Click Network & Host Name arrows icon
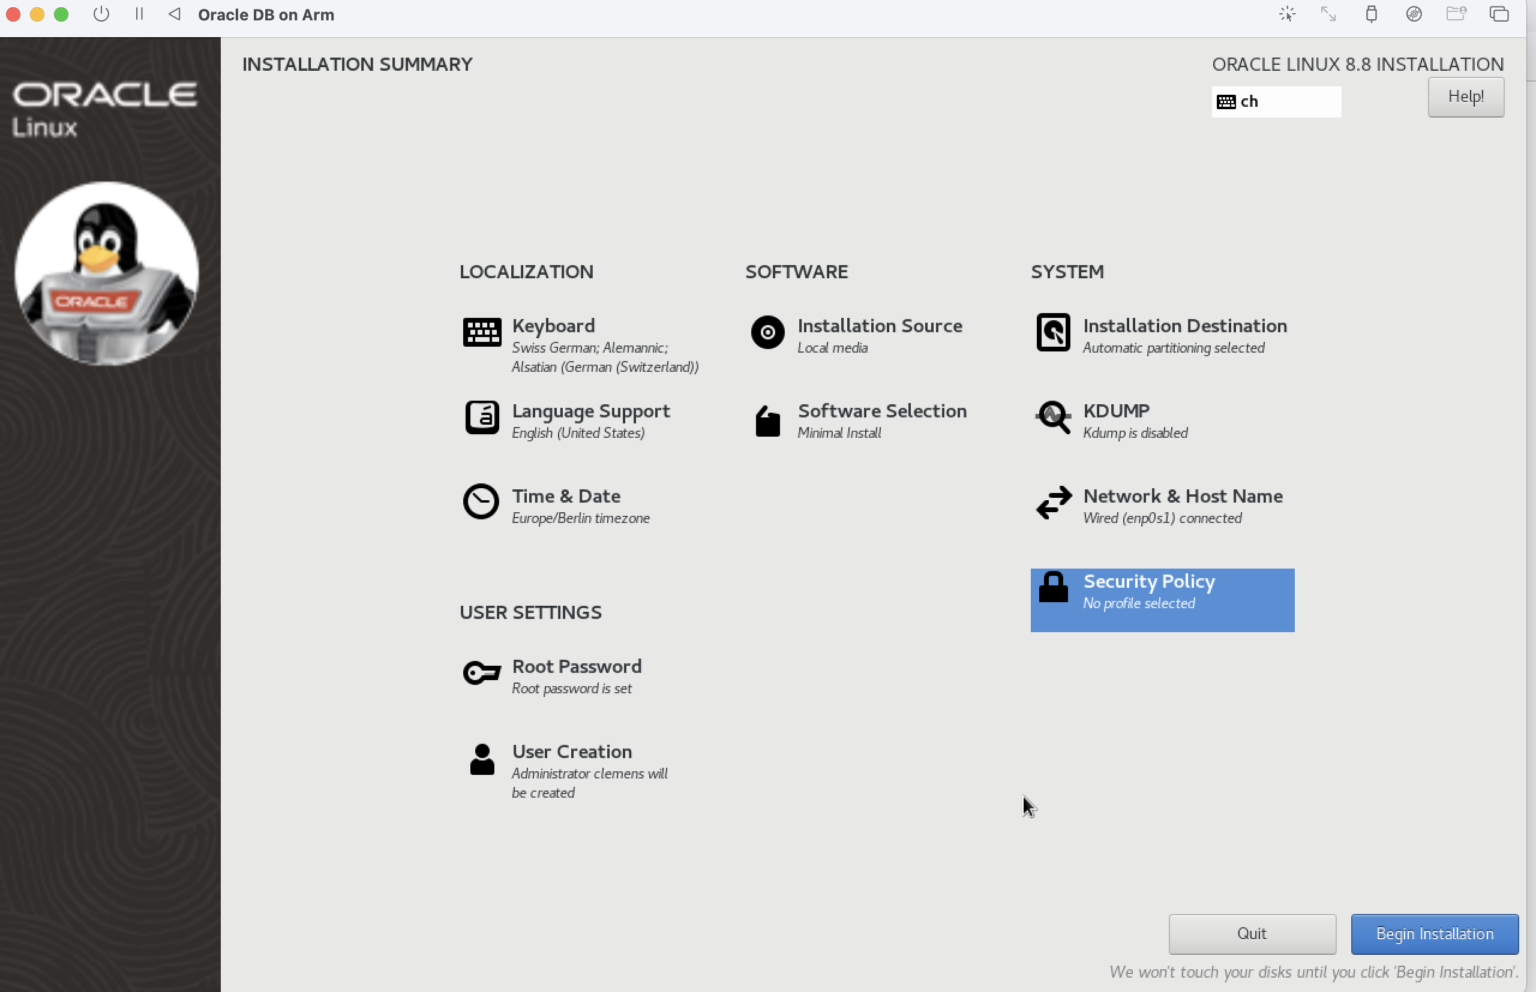Screen dimensions: 1536x992 pos(1053,503)
